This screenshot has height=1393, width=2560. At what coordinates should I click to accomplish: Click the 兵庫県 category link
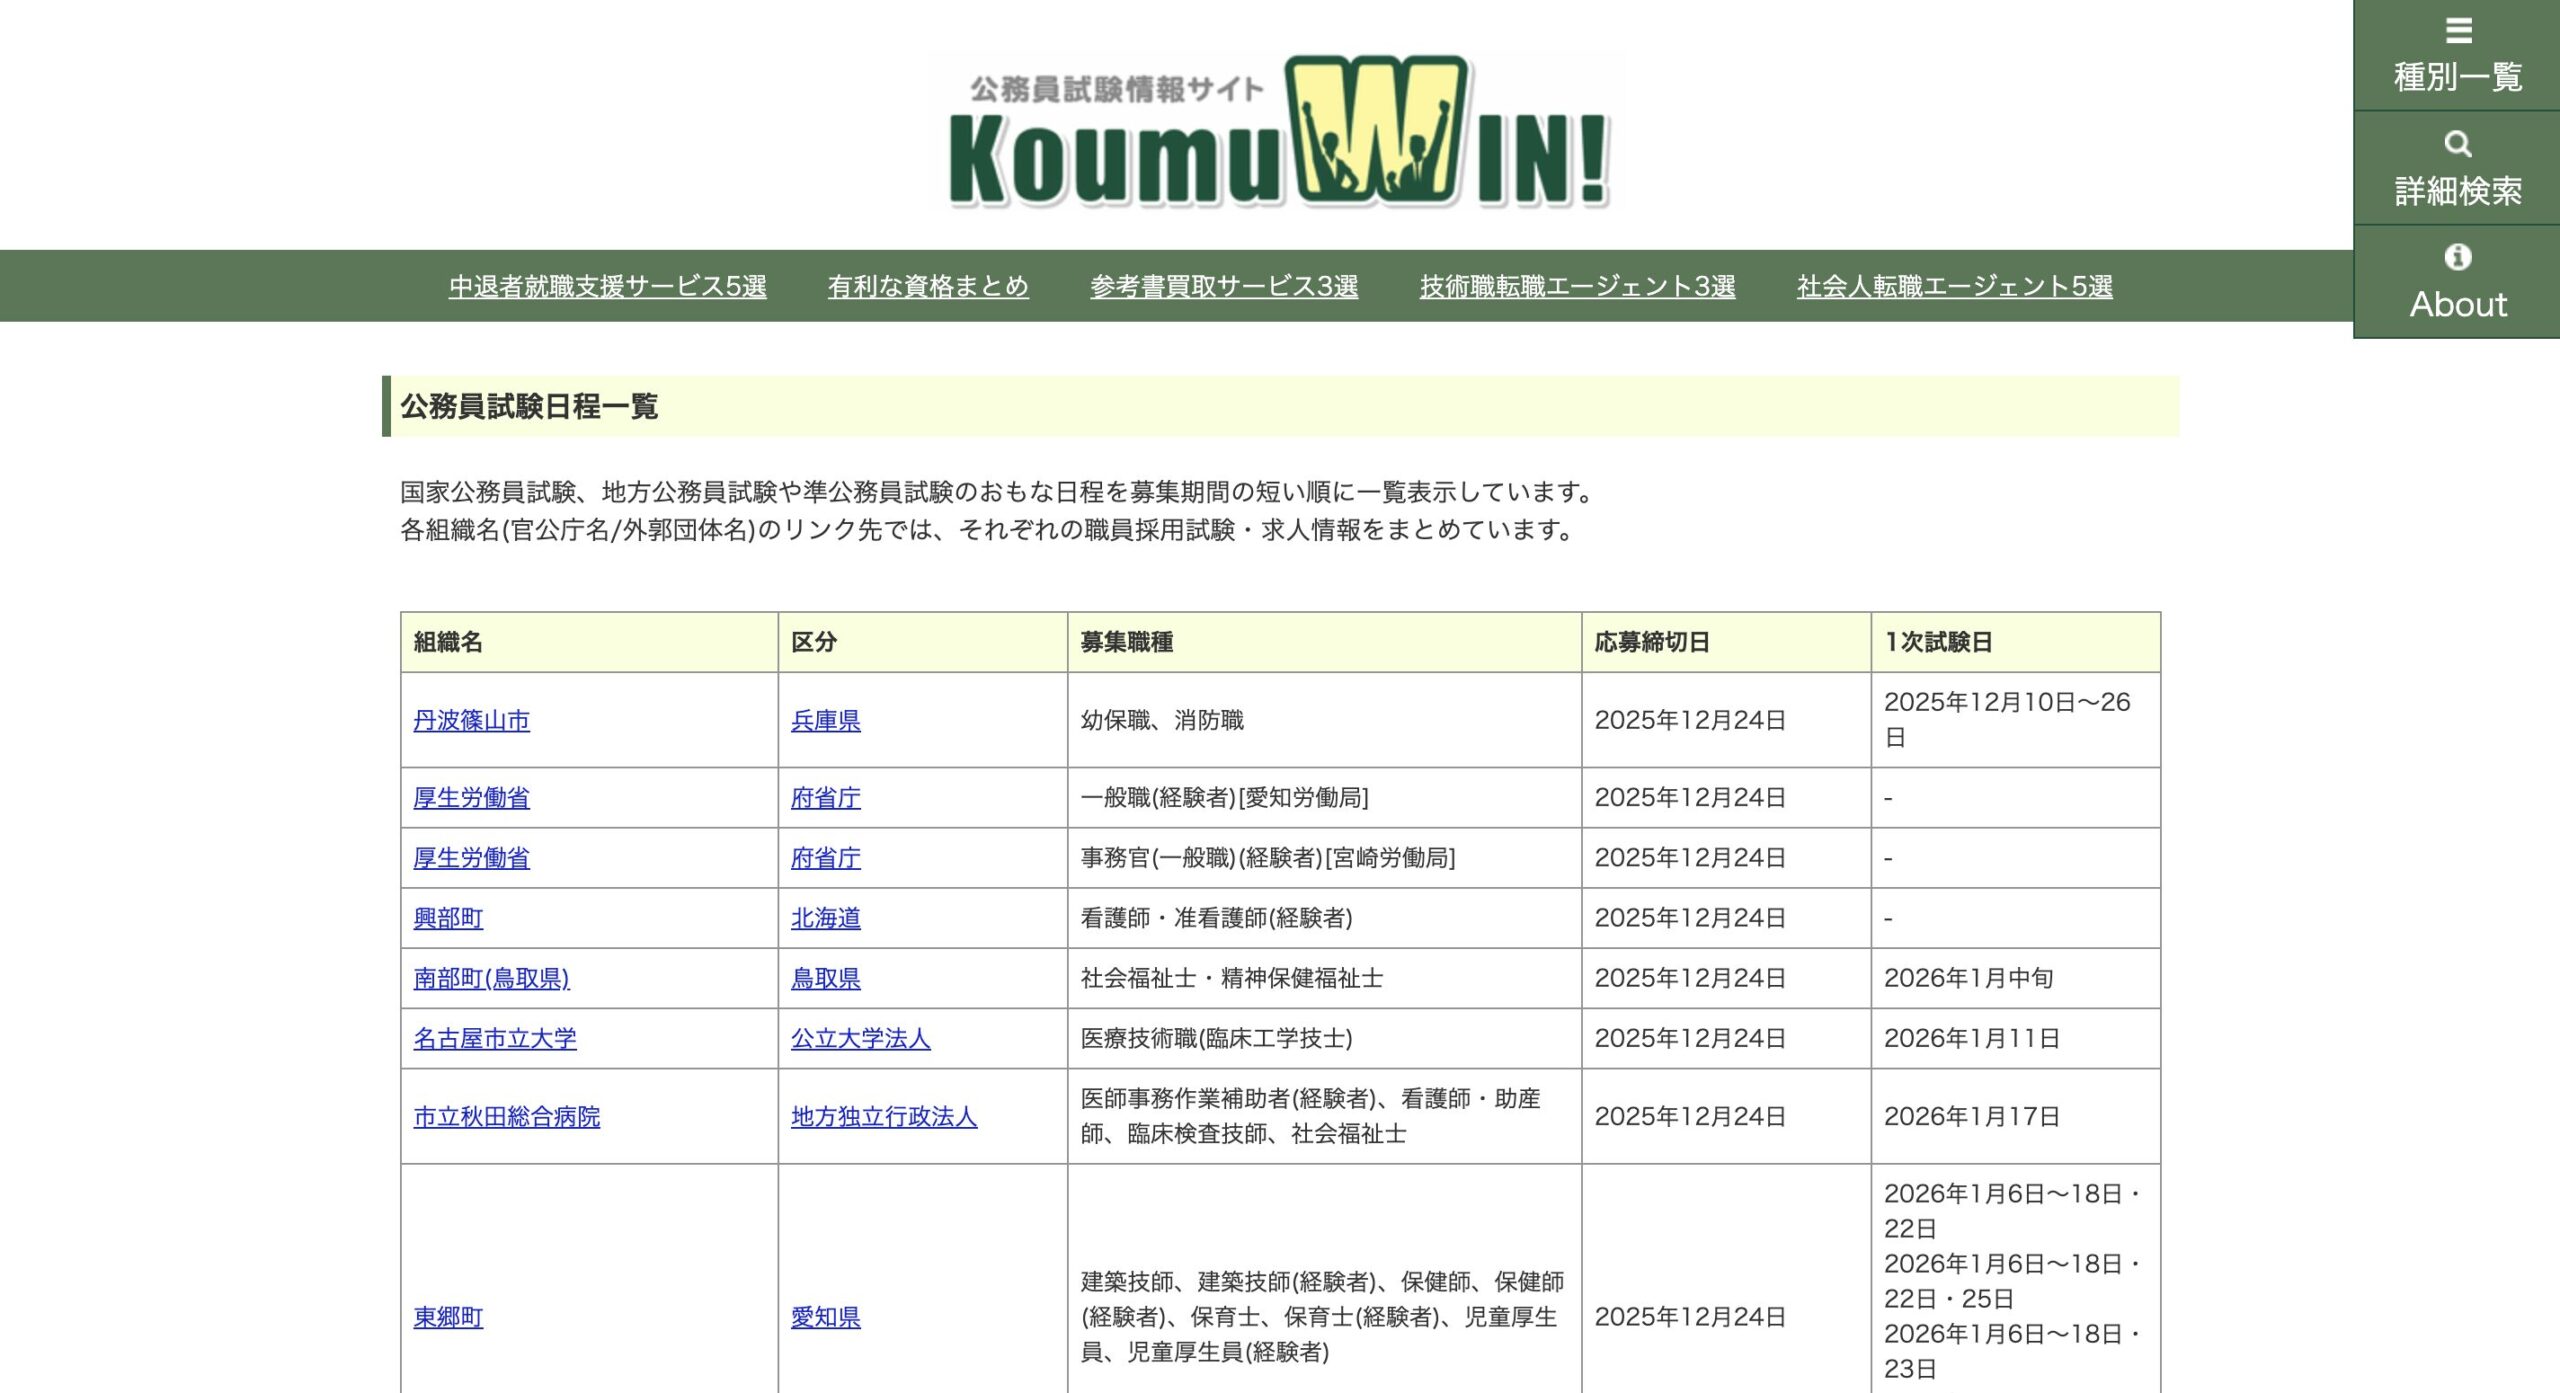[825, 721]
